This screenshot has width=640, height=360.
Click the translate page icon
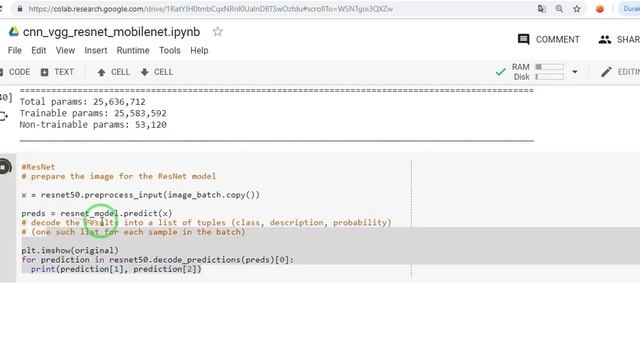542,9
